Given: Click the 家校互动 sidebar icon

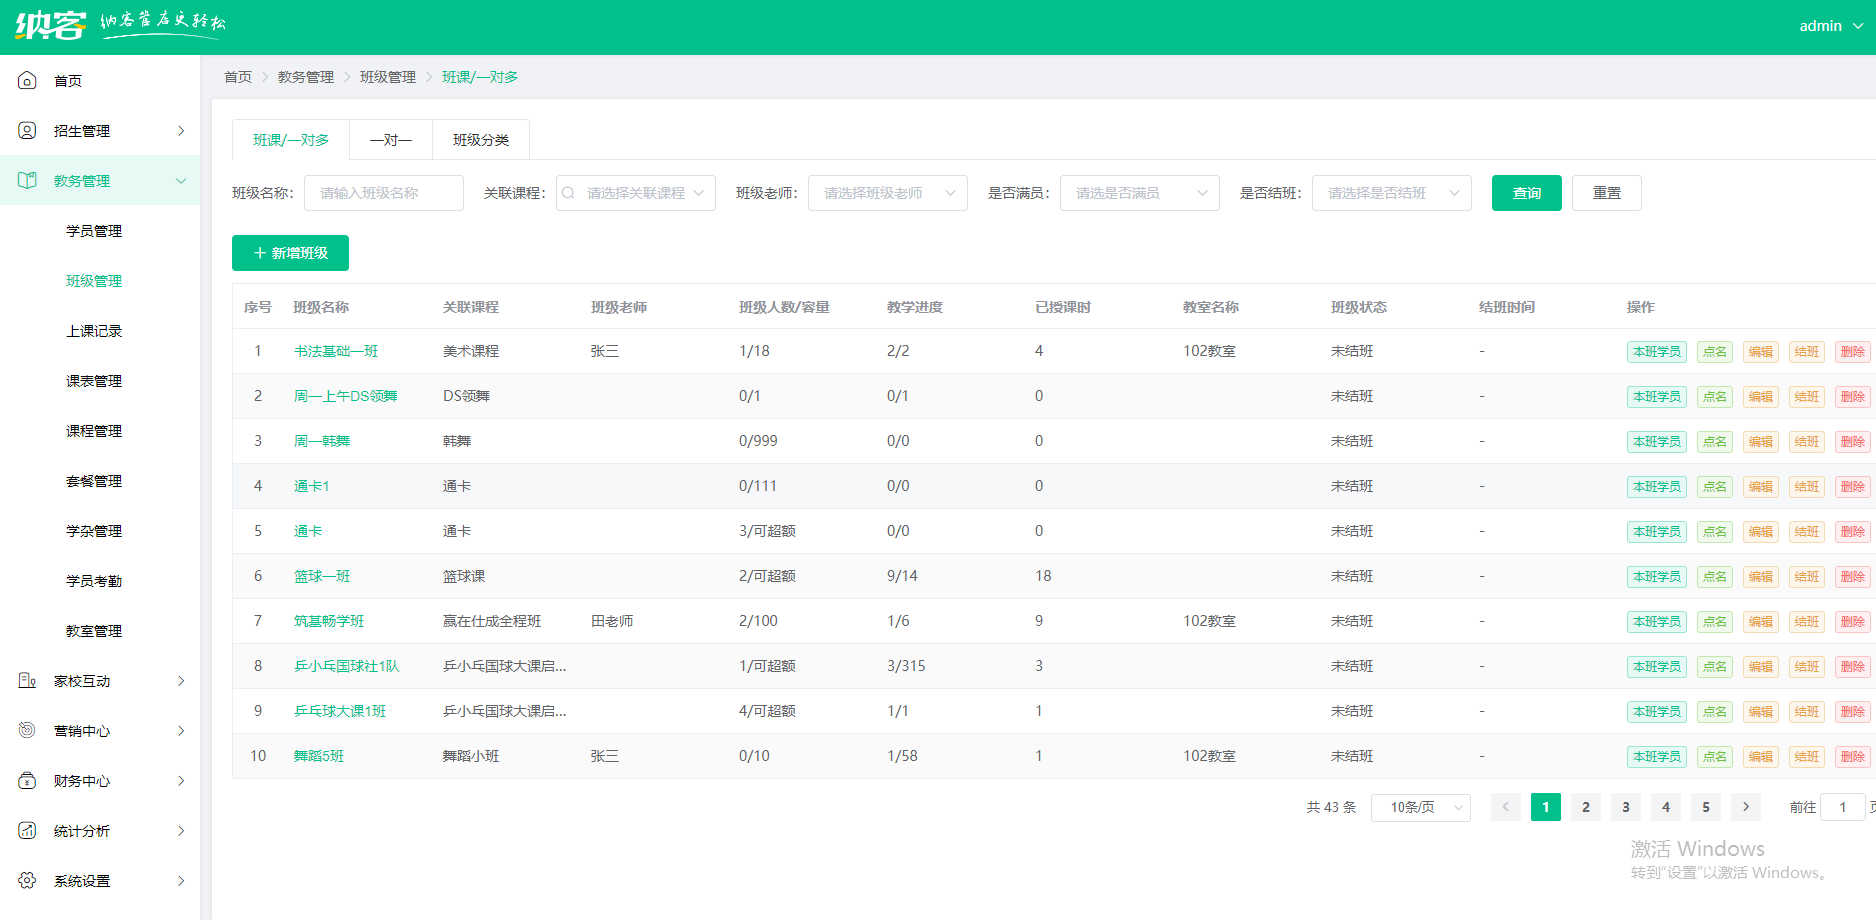Looking at the screenshot, I should tap(27, 681).
